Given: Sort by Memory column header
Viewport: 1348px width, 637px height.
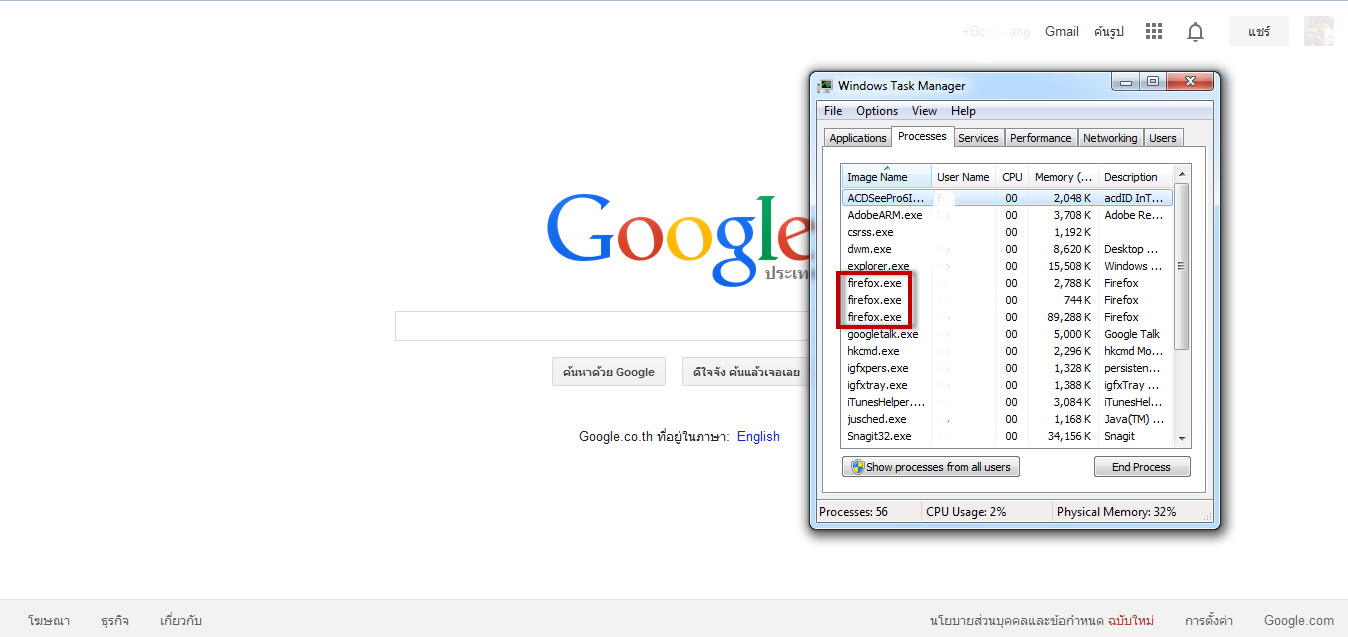Looking at the screenshot, I should click(1063, 177).
